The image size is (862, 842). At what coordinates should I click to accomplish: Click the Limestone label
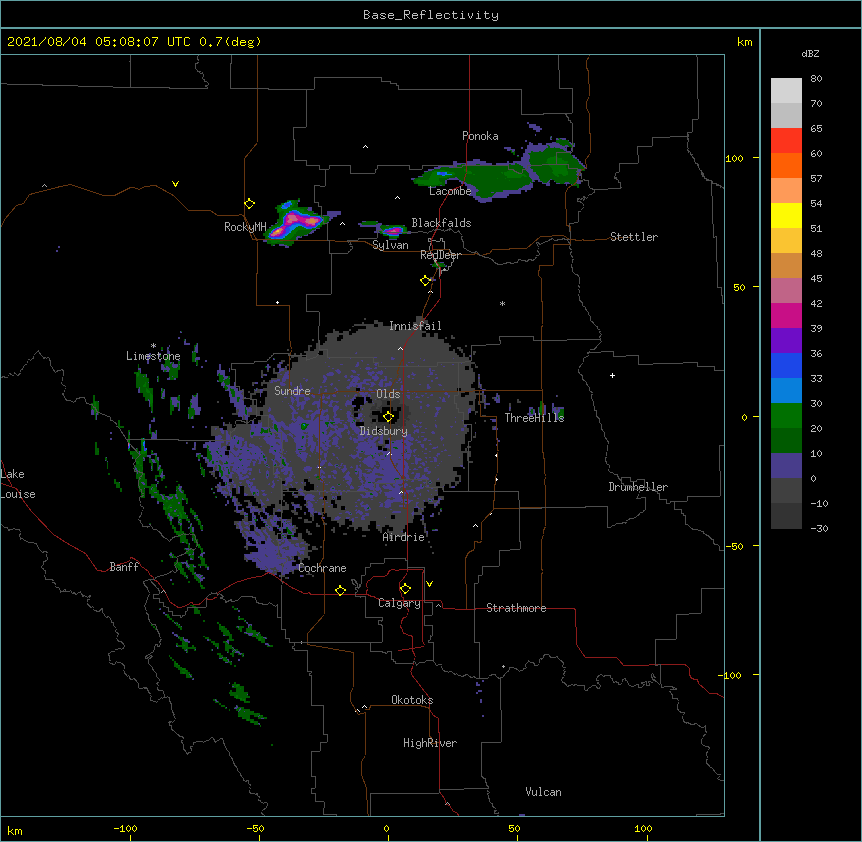[153, 356]
